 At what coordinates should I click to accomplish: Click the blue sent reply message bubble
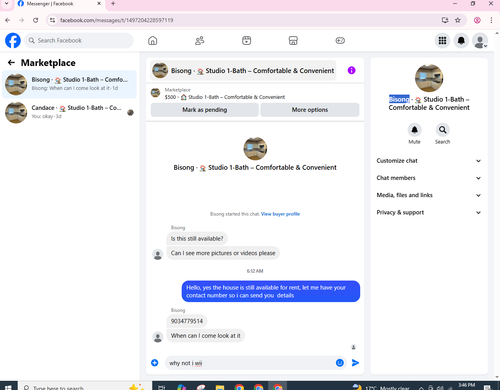point(271,291)
